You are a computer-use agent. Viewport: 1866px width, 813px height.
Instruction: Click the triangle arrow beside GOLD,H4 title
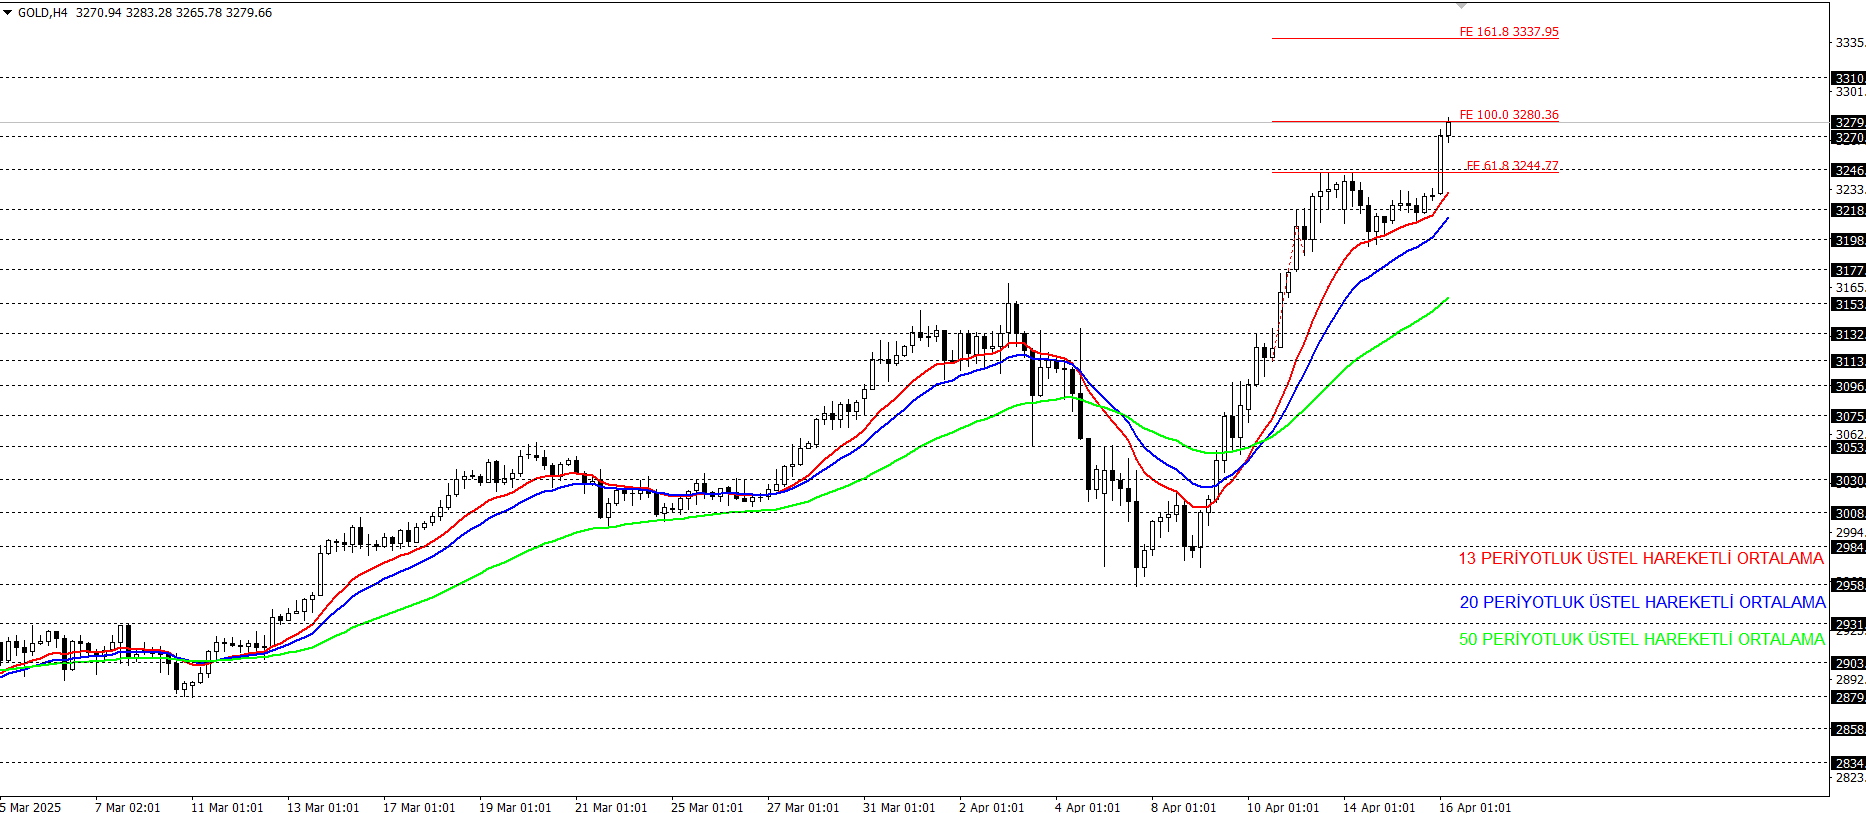[x=8, y=13]
